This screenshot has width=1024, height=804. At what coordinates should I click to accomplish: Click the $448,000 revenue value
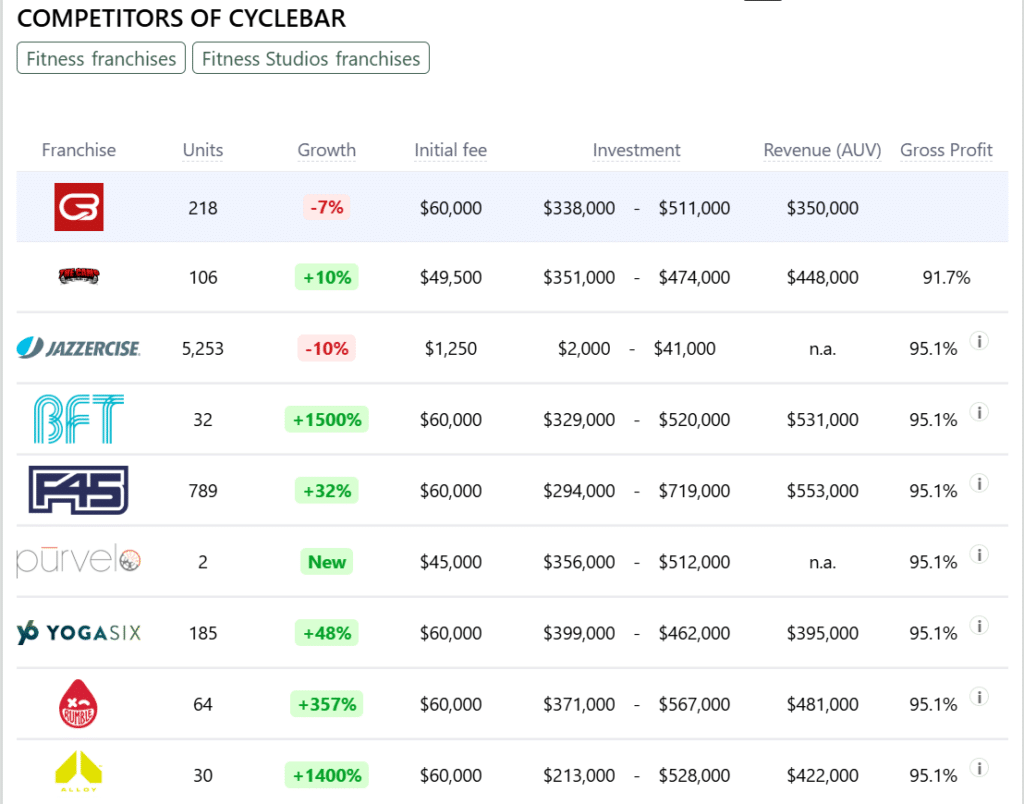coord(822,277)
